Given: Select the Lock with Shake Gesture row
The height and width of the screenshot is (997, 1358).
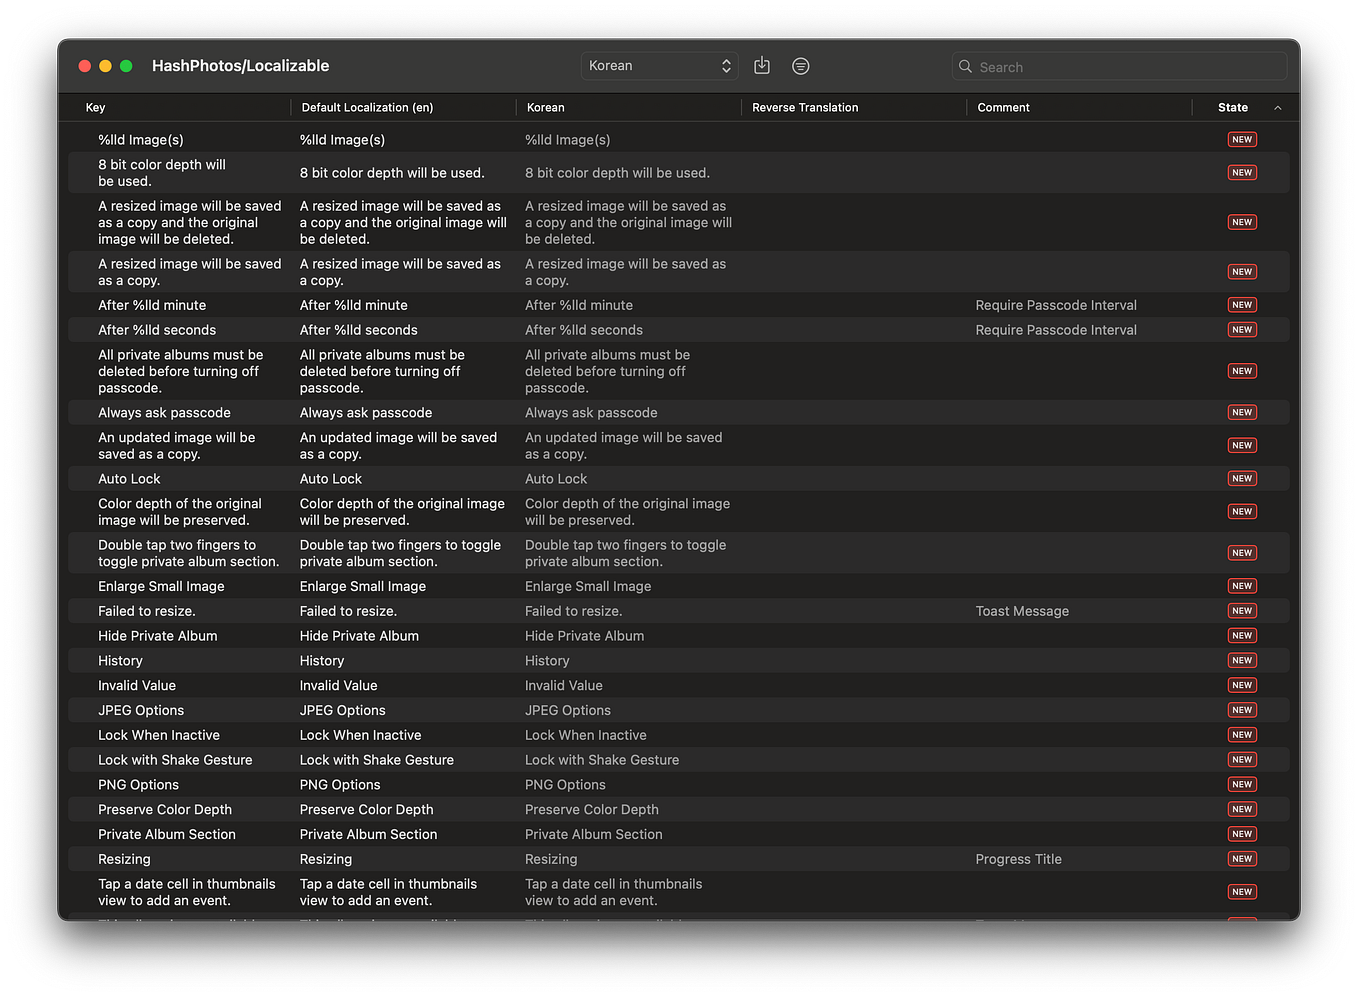Looking at the screenshot, I should 400,759.
